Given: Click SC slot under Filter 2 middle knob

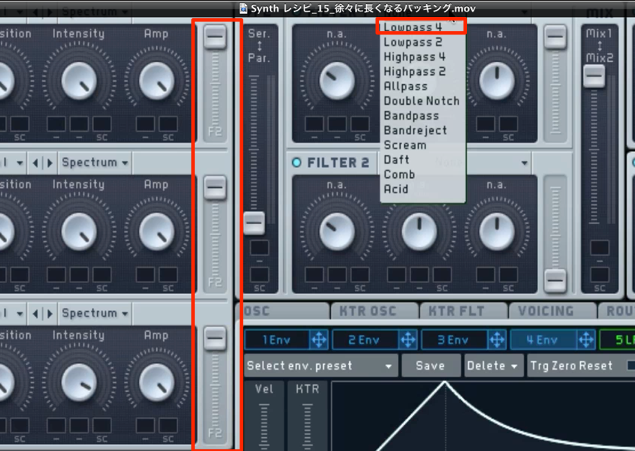Looking at the screenshot, I should [x=442, y=275].
